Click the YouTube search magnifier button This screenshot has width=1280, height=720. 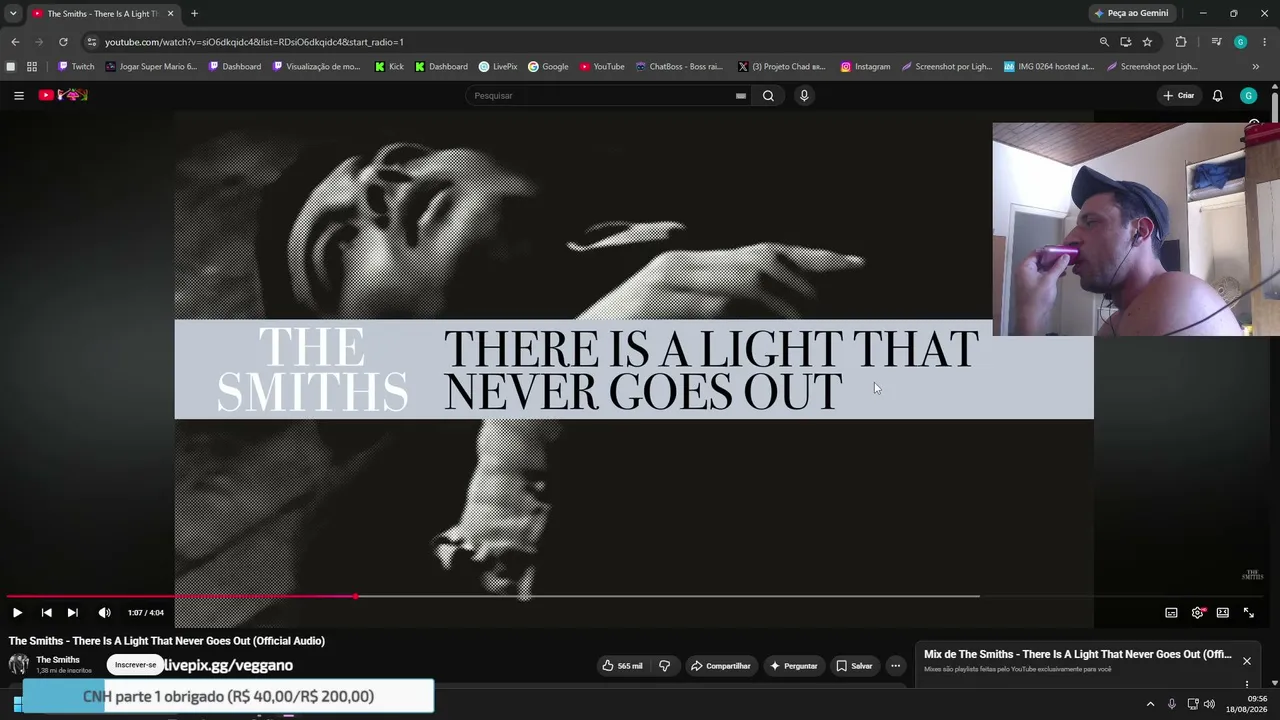click(768, 96)
